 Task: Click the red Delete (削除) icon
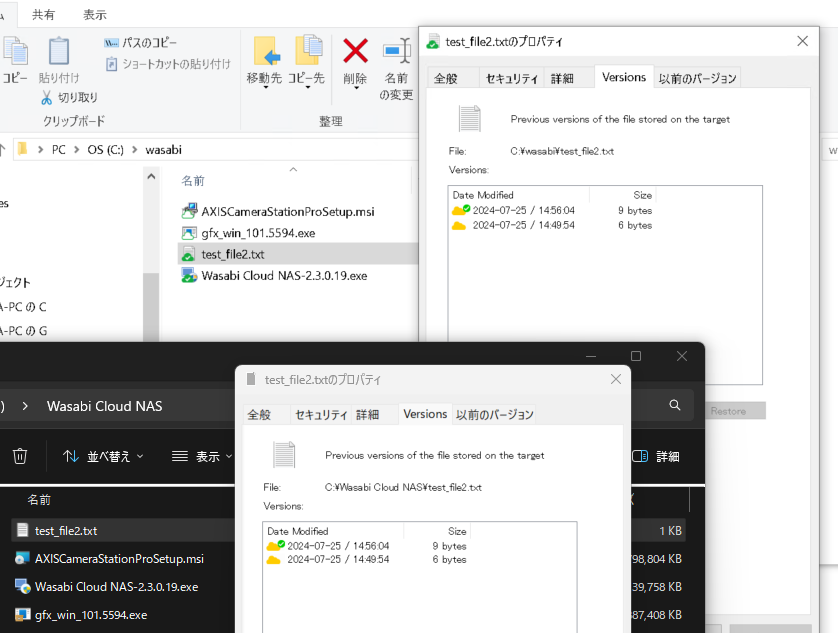click(355, 51)
